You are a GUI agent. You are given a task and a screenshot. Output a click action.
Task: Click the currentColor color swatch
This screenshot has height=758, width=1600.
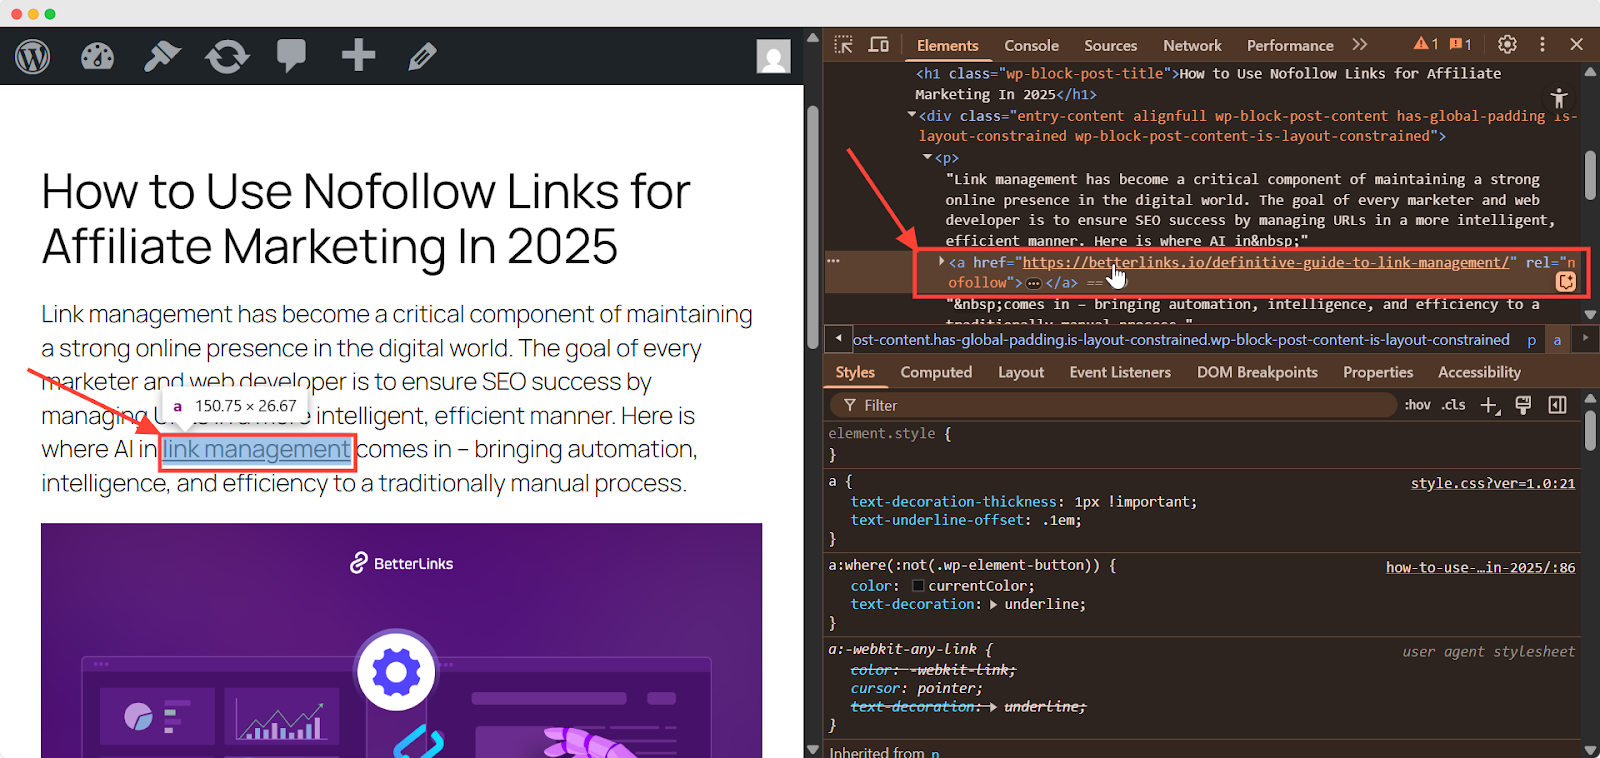(918, 586)
